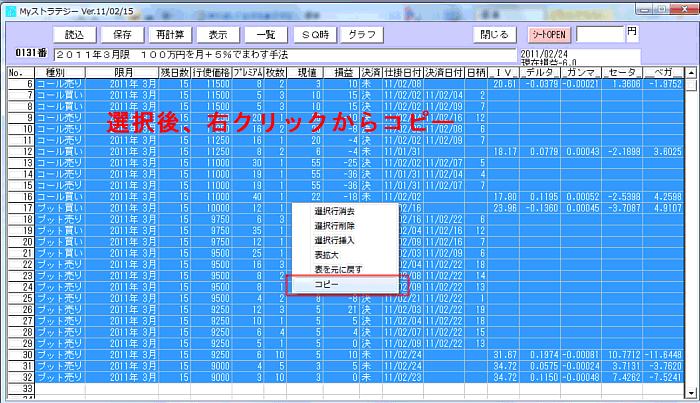
Task: Click the 限月 column header
Action: tap(122, 73)
